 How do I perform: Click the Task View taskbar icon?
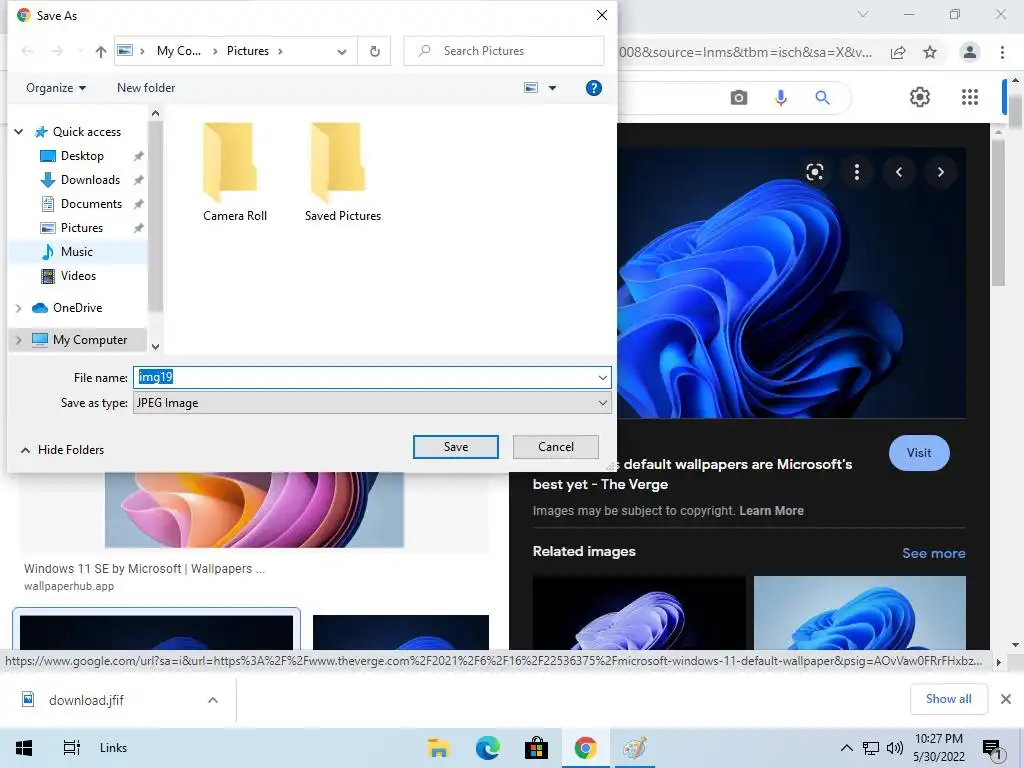click(71, 748)
